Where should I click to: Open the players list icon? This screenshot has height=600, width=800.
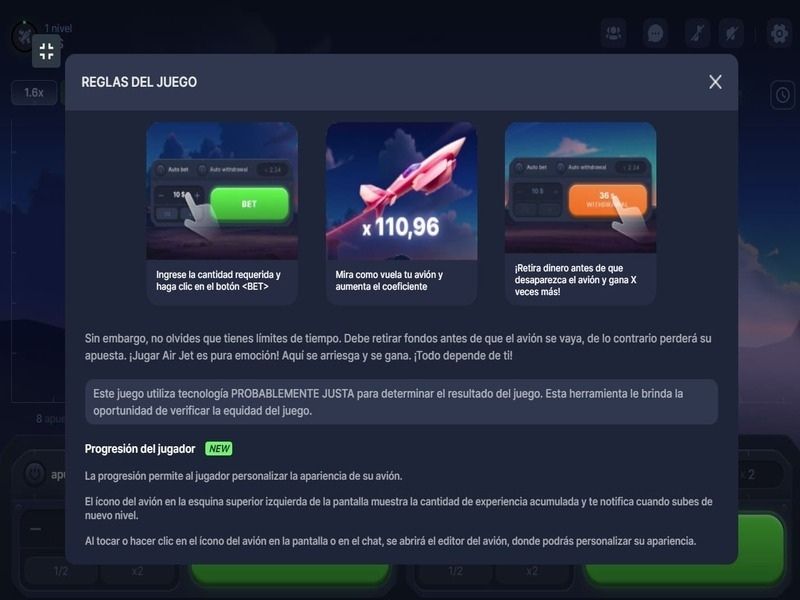point(613,34)
